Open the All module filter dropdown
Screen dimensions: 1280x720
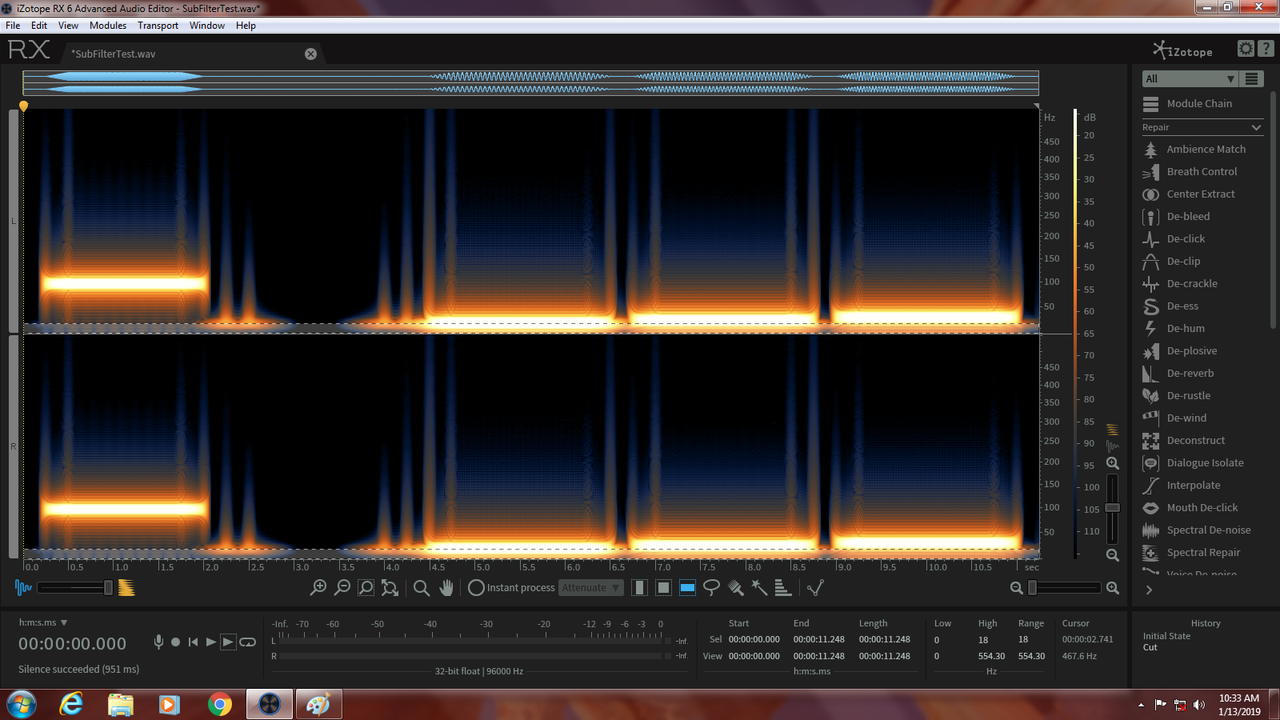1190,79
